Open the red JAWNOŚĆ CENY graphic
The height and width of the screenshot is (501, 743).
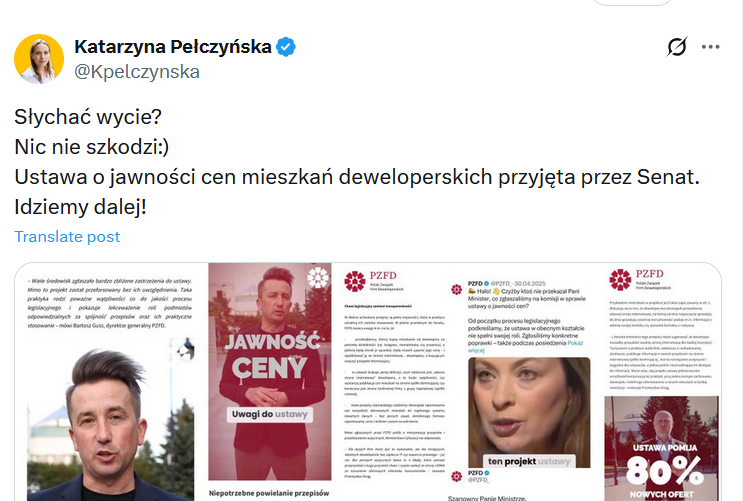[270, 372]
